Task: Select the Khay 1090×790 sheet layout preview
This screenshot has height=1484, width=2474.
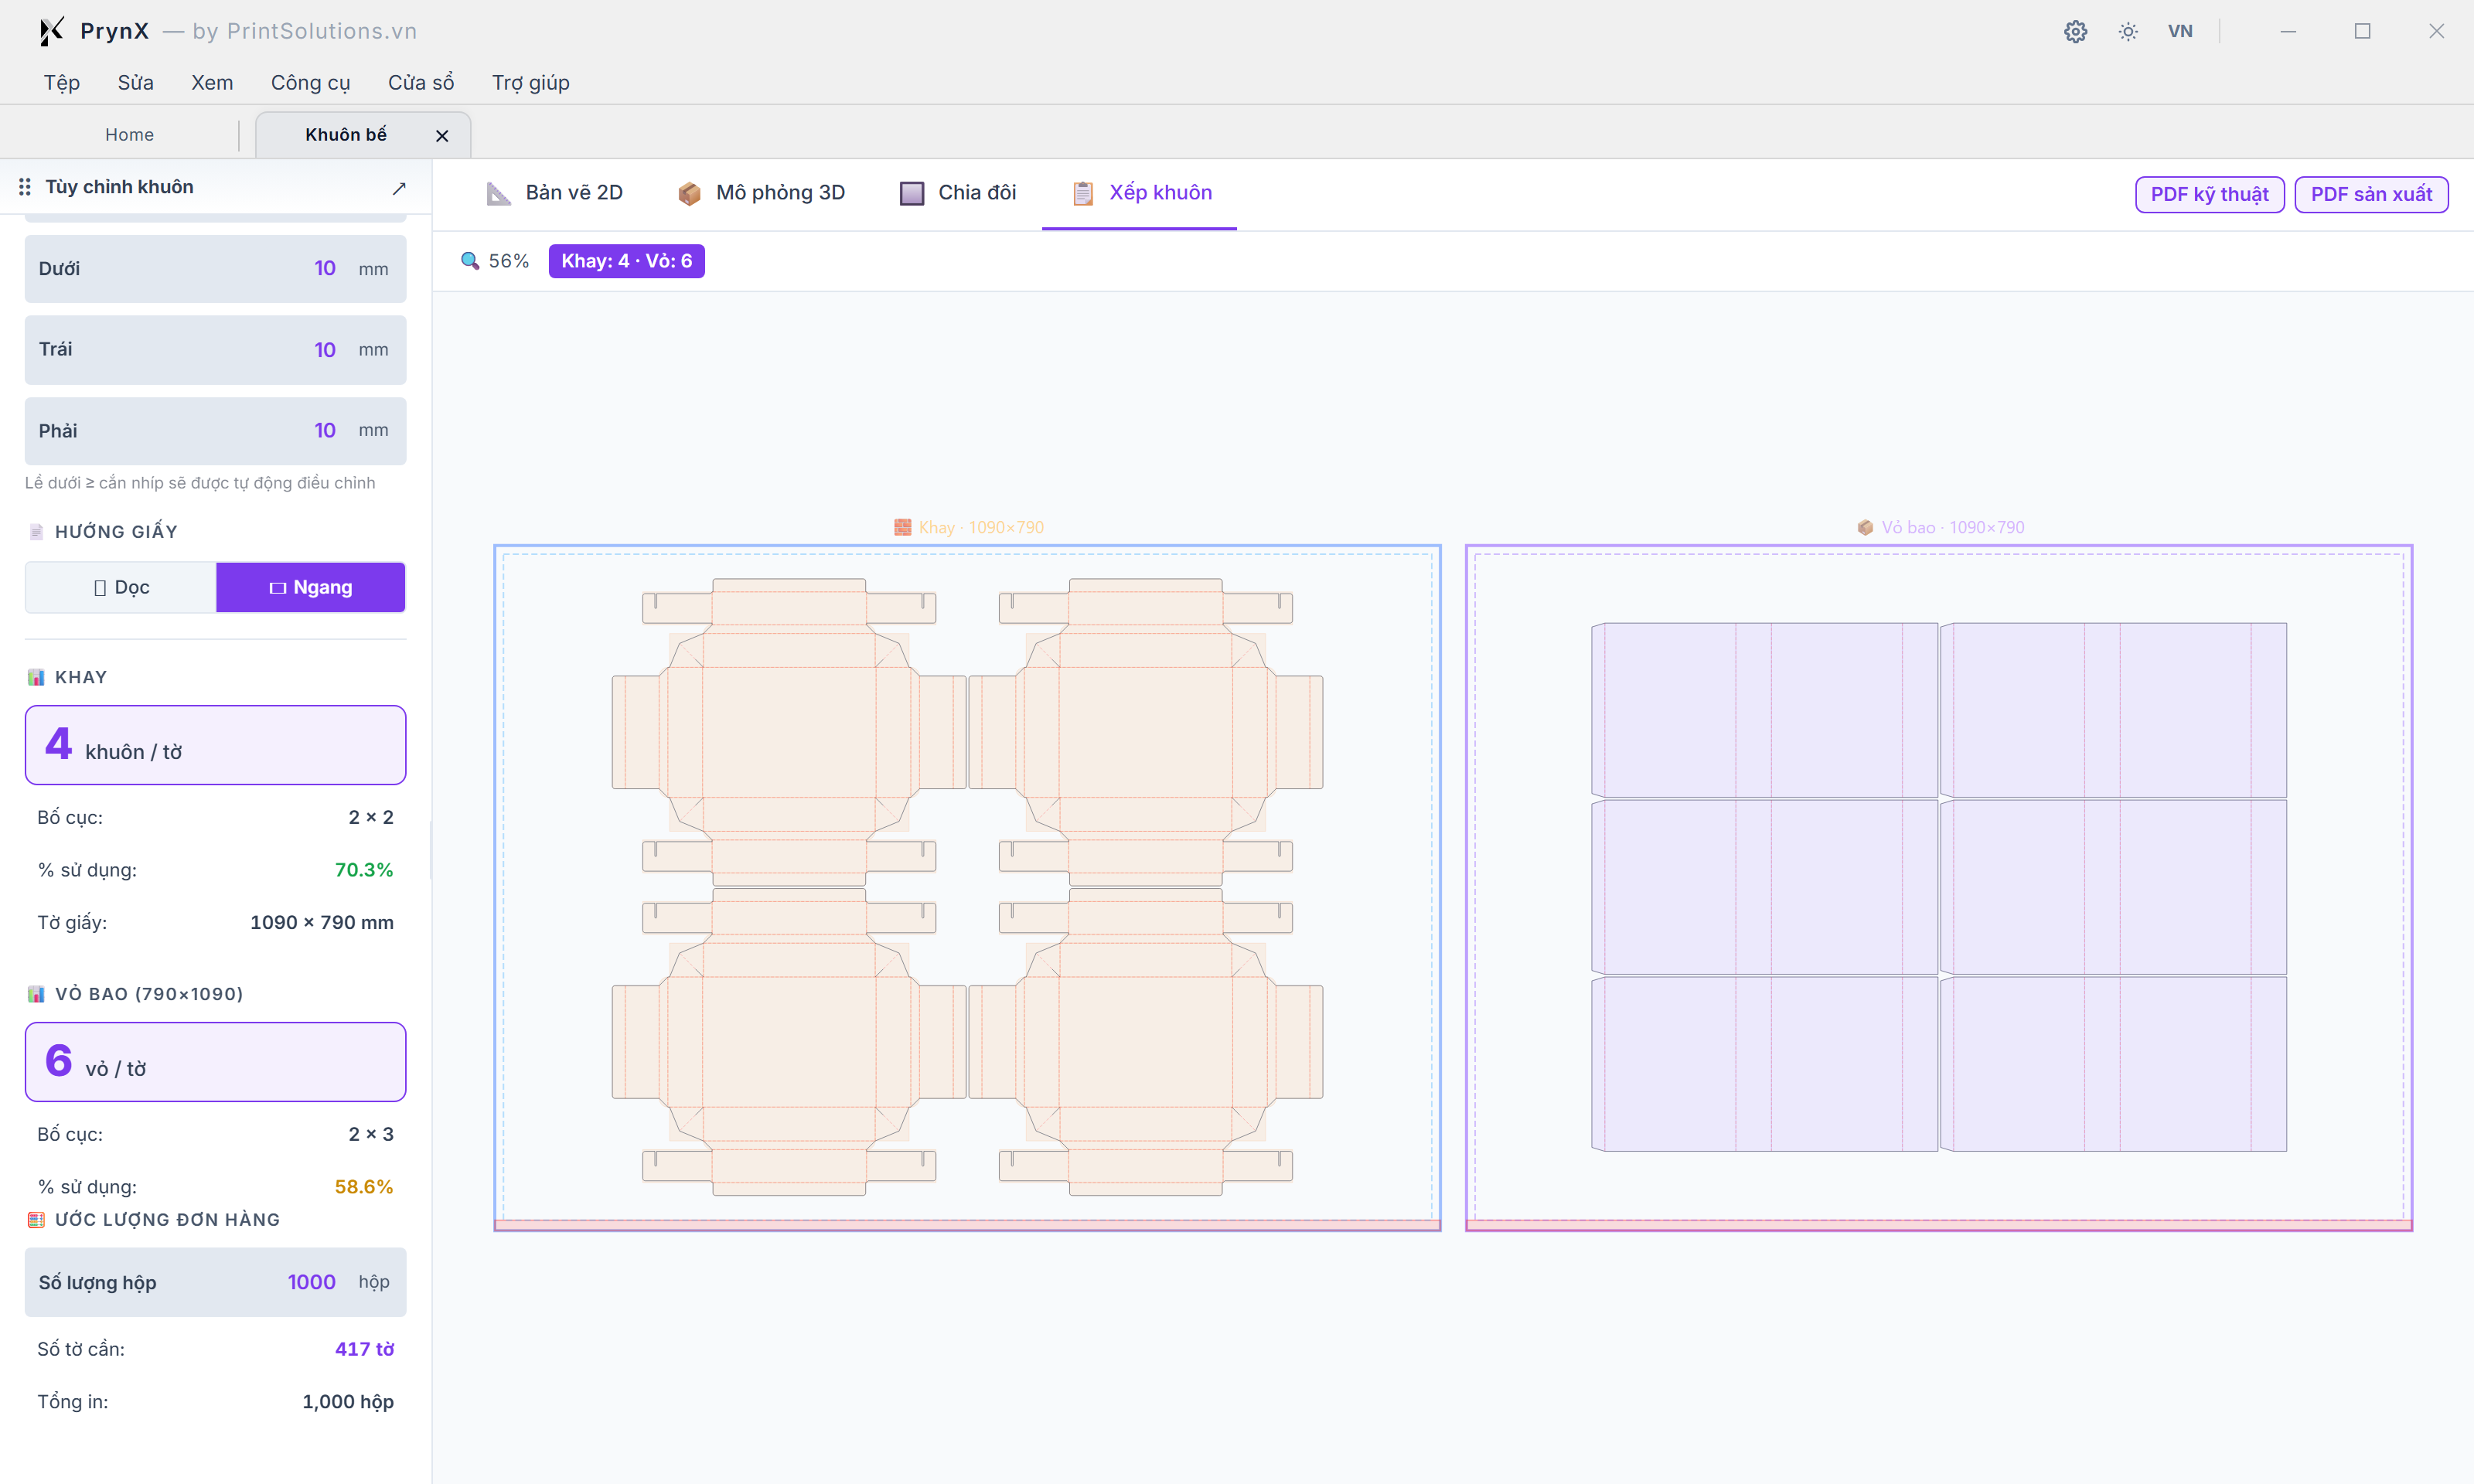Action: 967,888
